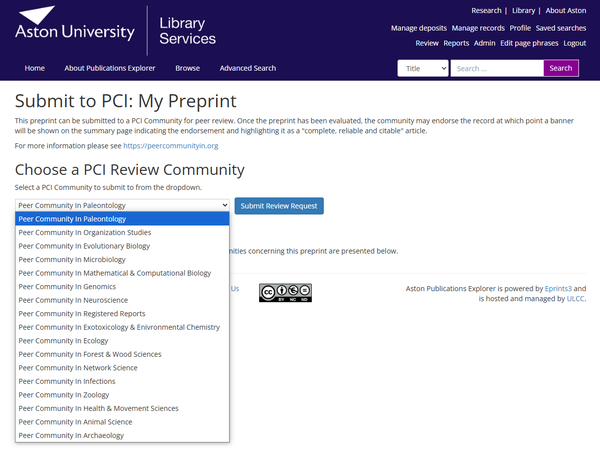Choose Peer Community In Genomics
The width and height of the screenshot is (600, 451).
point(122,287)
